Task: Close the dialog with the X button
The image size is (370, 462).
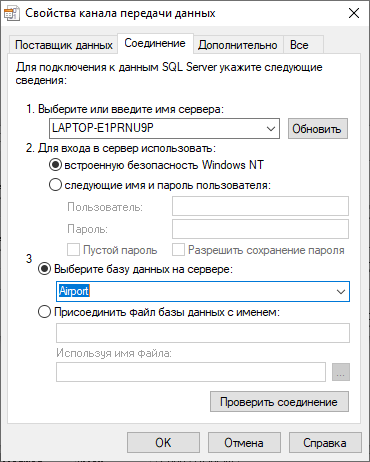Action: pyautogui.click(x=354, y=13)
